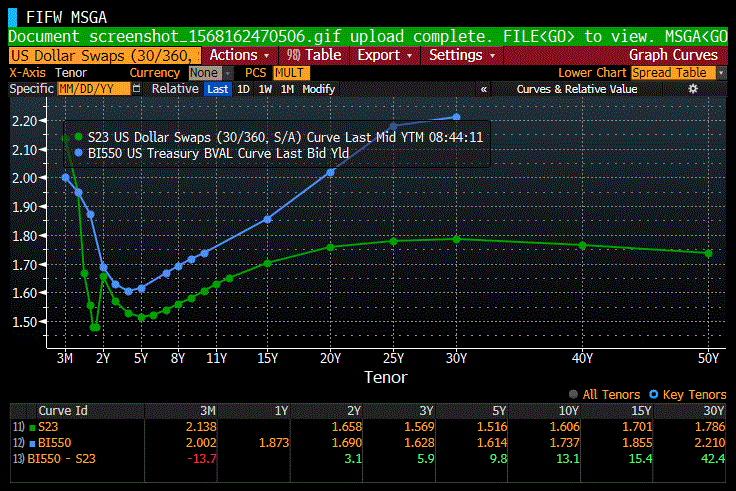Open the Actions dropdown menu
Screen dimensions: 736x491
239,55
